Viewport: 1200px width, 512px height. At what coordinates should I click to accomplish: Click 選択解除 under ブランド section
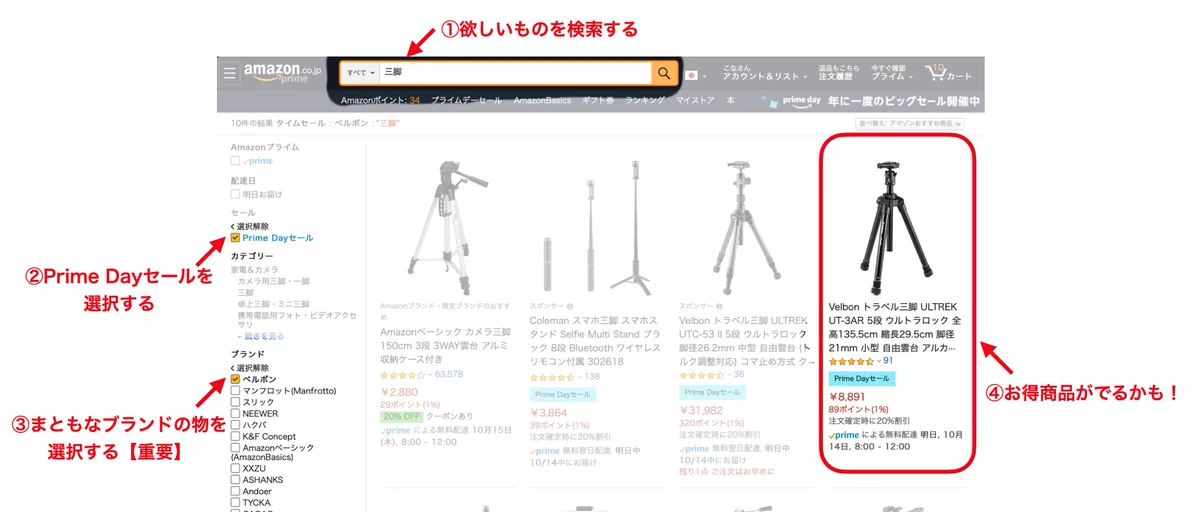(250, 368)
